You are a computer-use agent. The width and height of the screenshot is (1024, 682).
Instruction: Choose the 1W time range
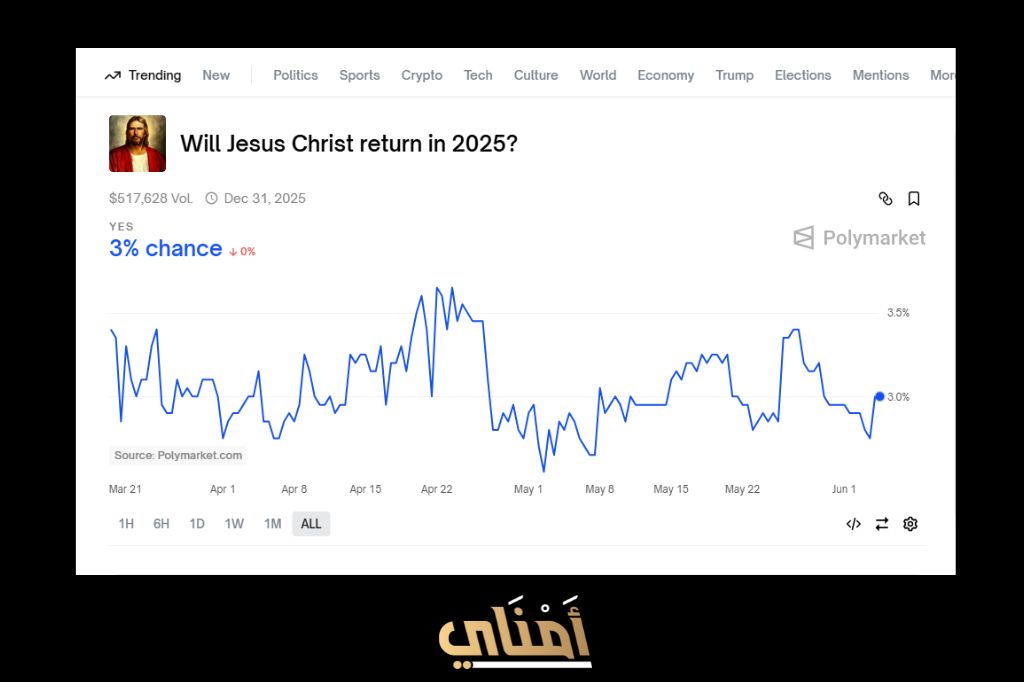234,524
